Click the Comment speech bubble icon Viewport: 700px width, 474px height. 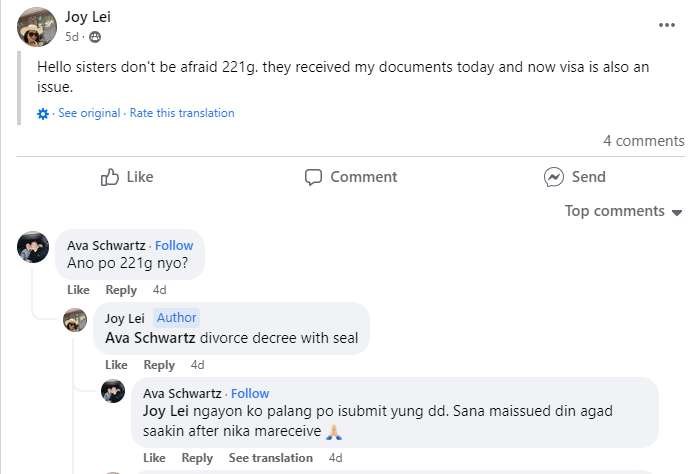pyautogui.click(x=314, y=177)
